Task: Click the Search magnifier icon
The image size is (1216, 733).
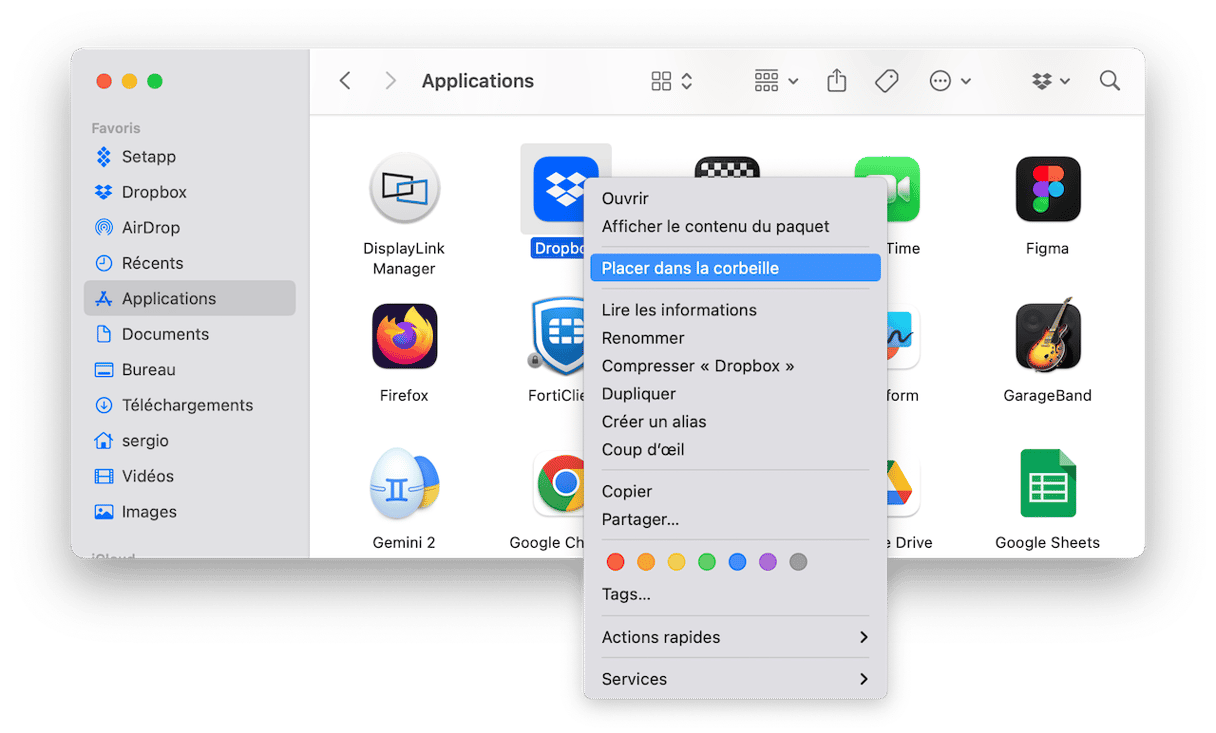Action: click(x=1109, y=81)
